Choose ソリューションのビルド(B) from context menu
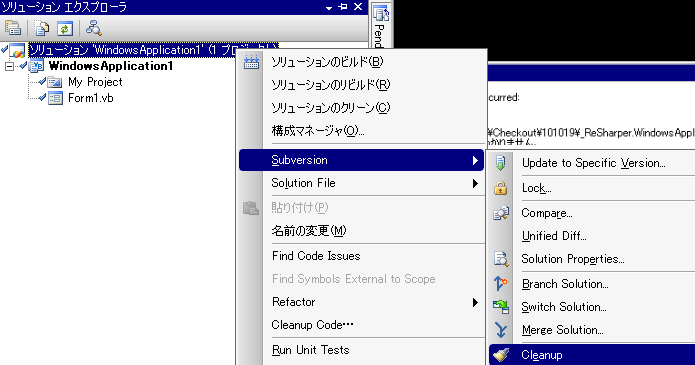Image resolution: width=695 pixels, height=365 pixels. [x=361, y=62]
